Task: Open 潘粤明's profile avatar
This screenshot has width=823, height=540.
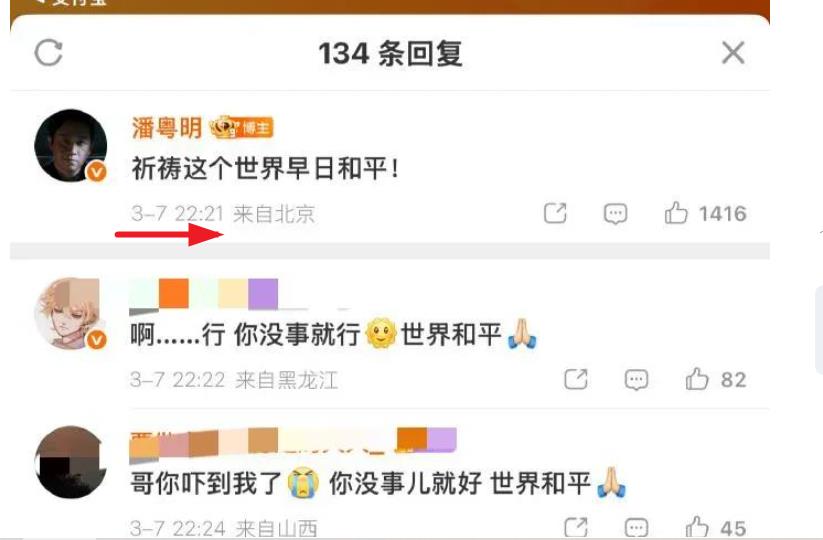Action: pyautogui.click(x=70, y=145)
